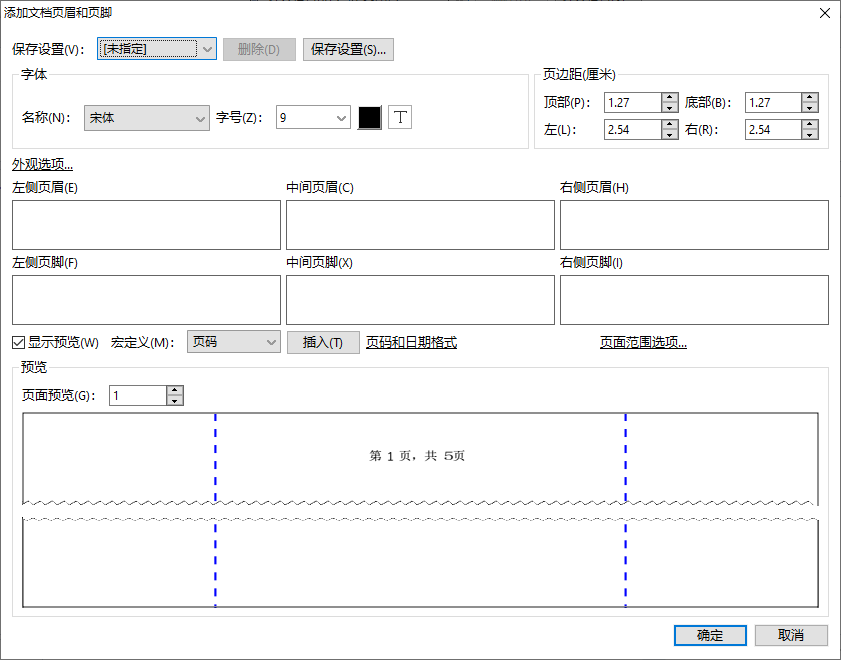Click the underline text style icon
The height and width of the screenshot is (660, 841).
(400, 118)
